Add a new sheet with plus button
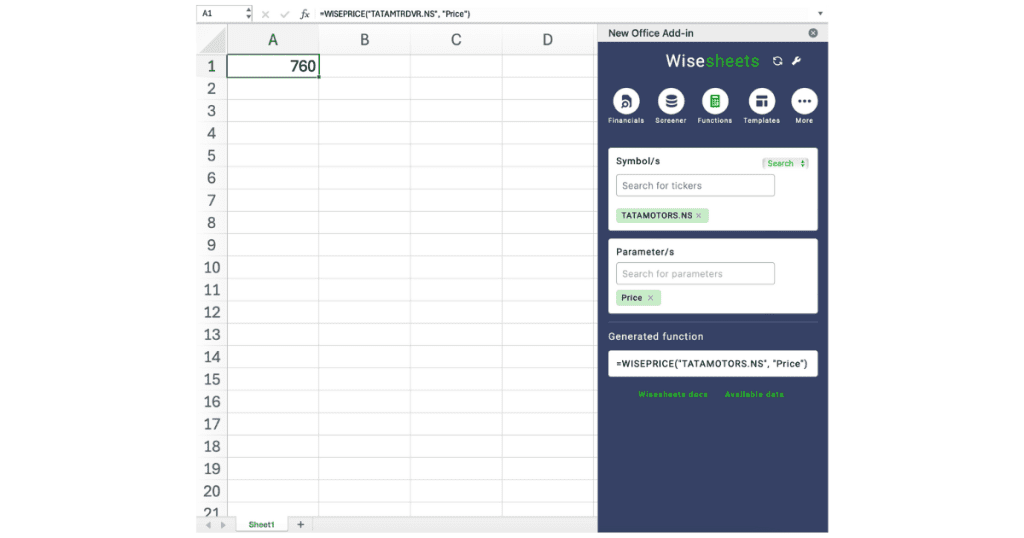 click(x=300, y=524)
